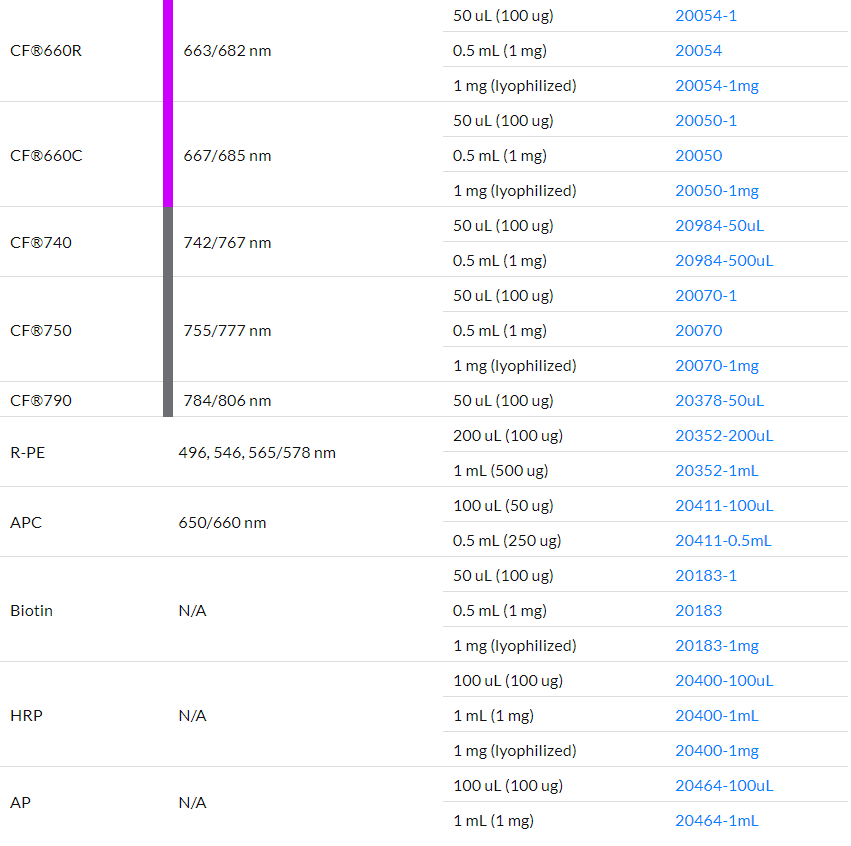The width and height of the screenshot is (851, 846).
Task: Click the 20464-1mL link
Action: 716,821
